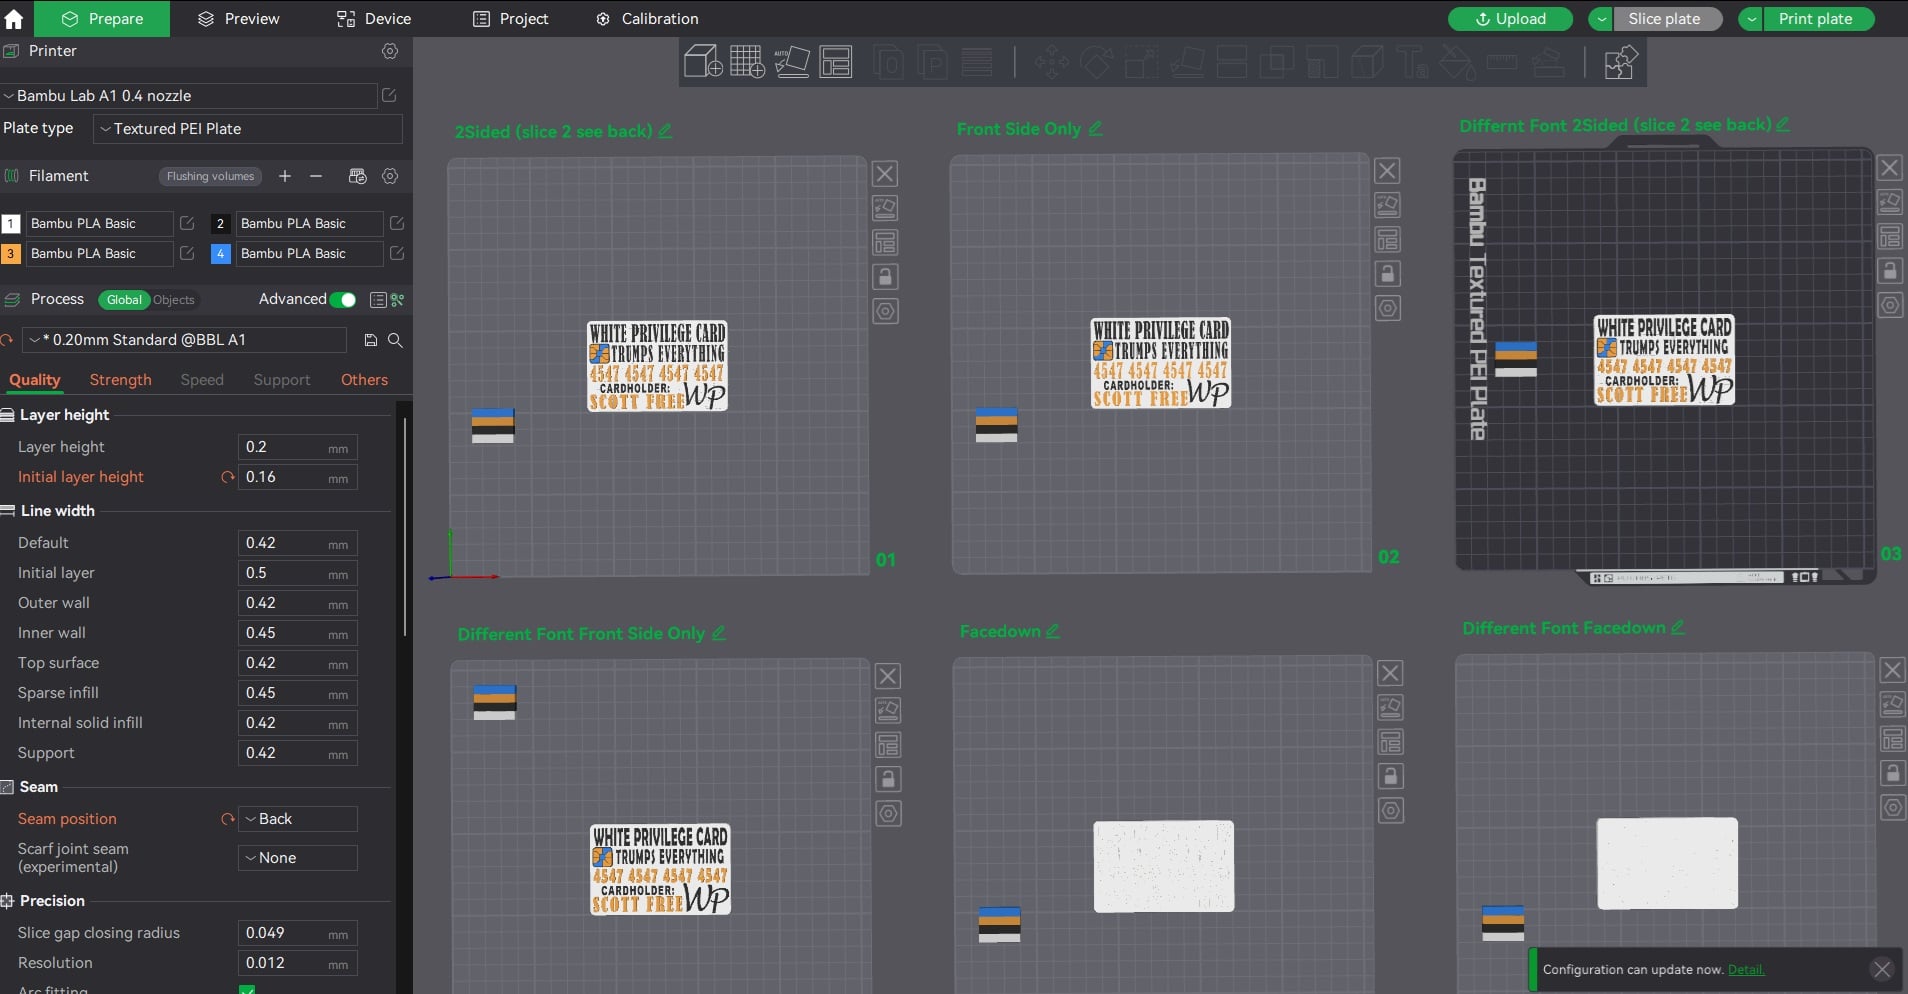Viewport: 1908px width, 994px height.
Task: Open the compare presets icon
Action: [x=397, y=299]
